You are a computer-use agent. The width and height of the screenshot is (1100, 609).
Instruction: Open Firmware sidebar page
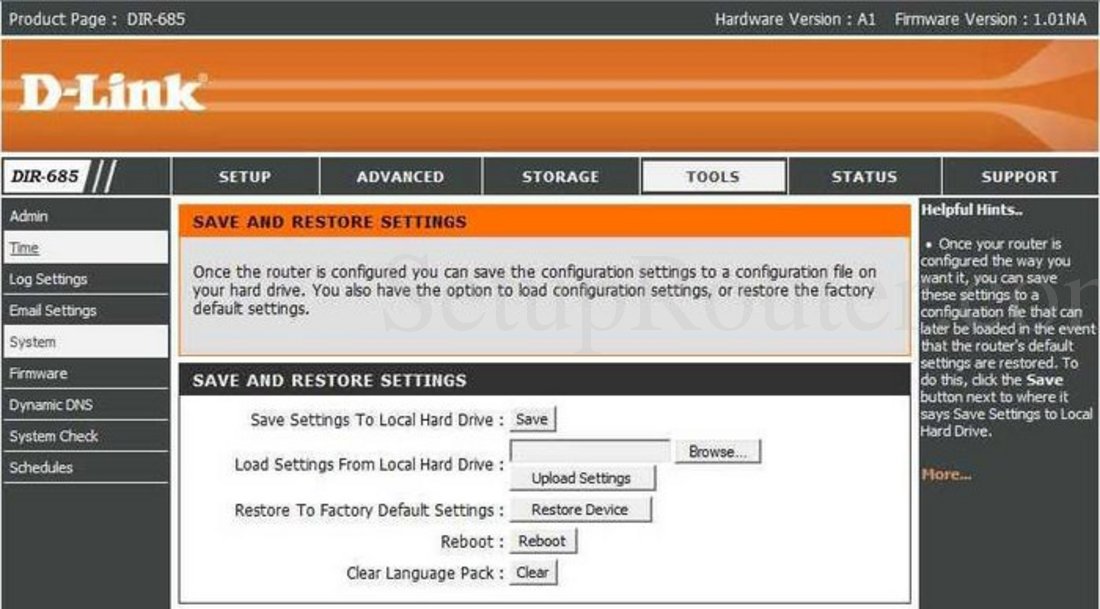(85, 373)
